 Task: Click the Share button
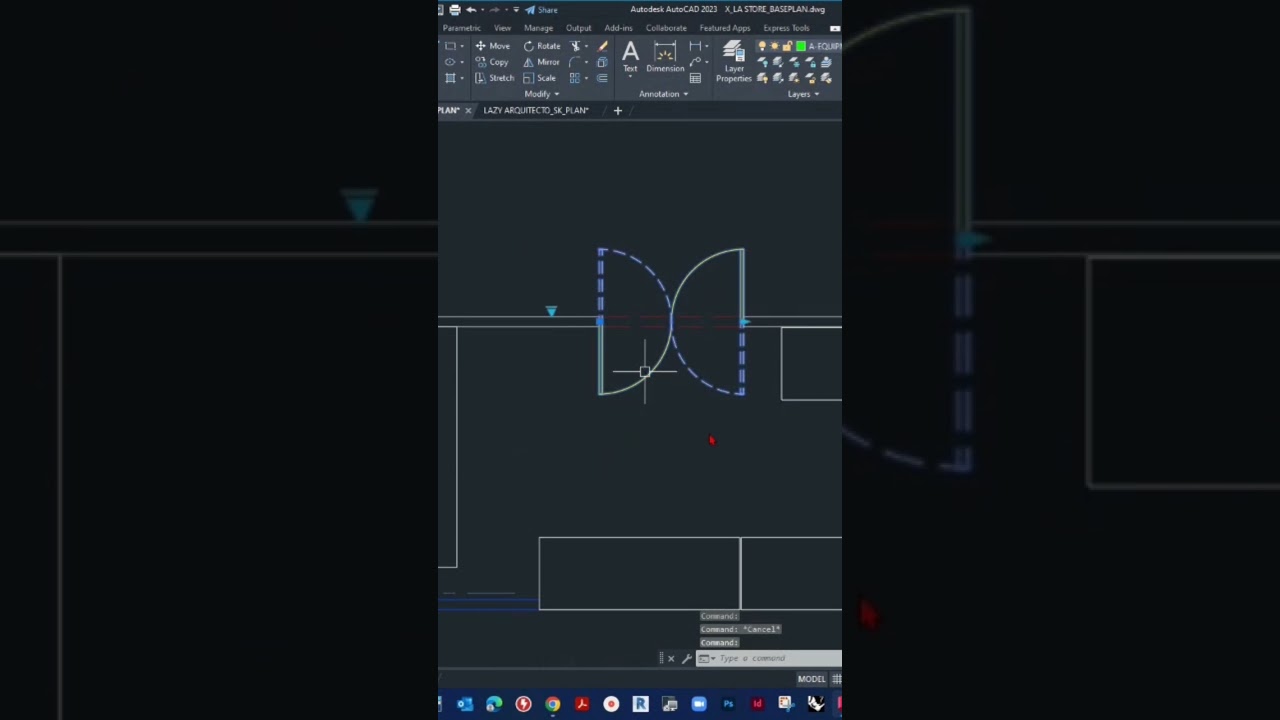coord(541,10)
